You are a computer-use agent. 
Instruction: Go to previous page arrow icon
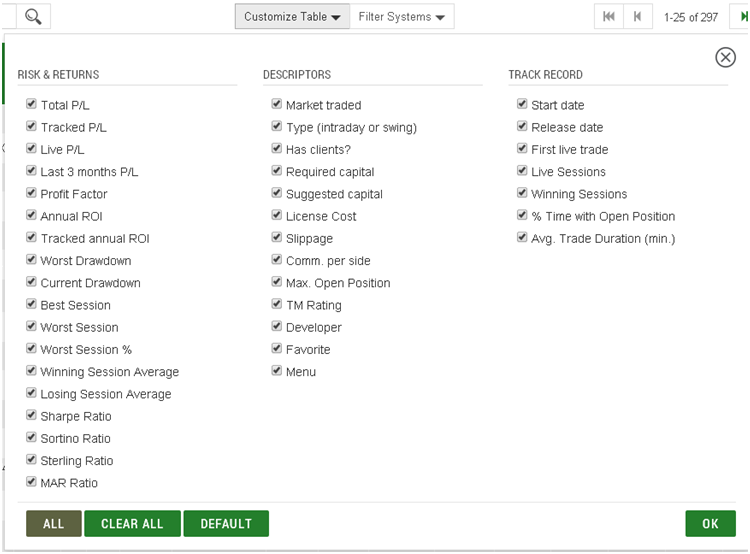(638, 17)
